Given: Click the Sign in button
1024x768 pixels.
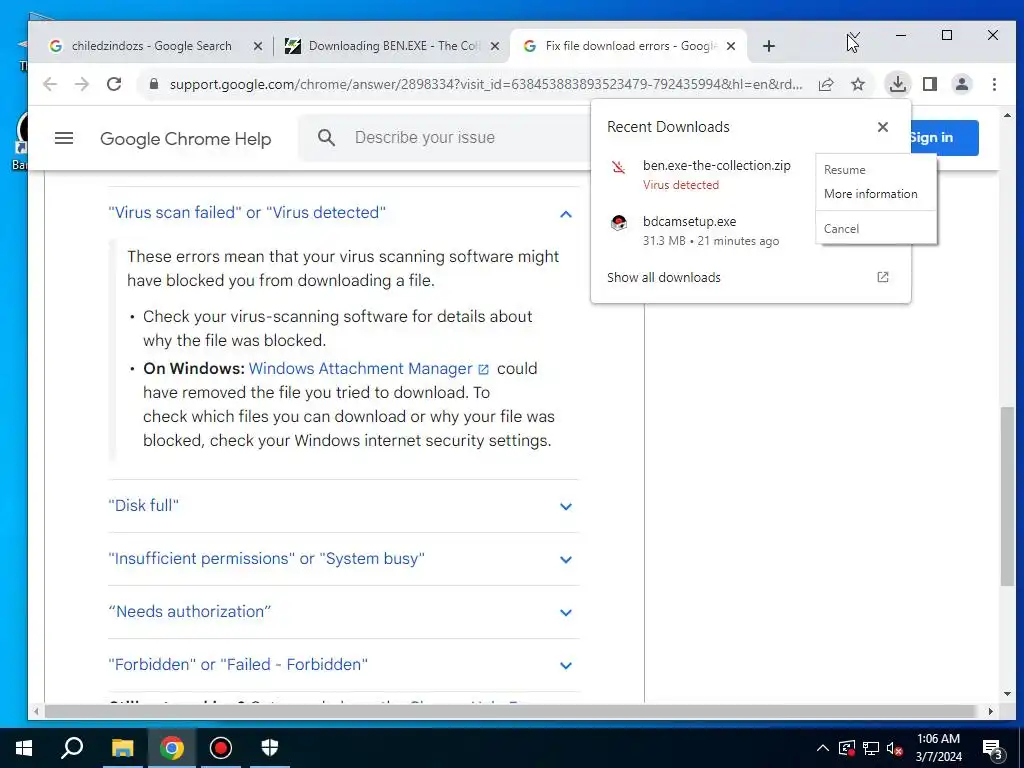Looking at the screenshot, I should click(944, 138).
